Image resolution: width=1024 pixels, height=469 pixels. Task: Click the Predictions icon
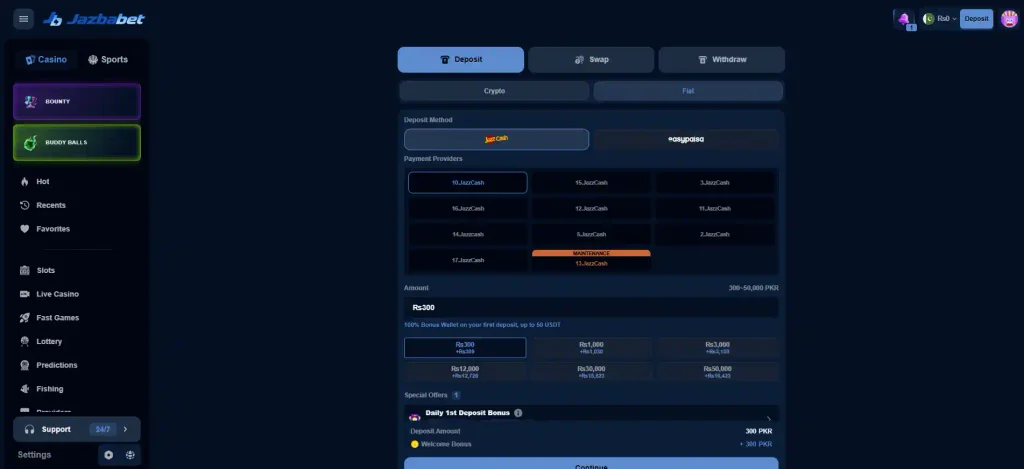[x=25, y=365]
